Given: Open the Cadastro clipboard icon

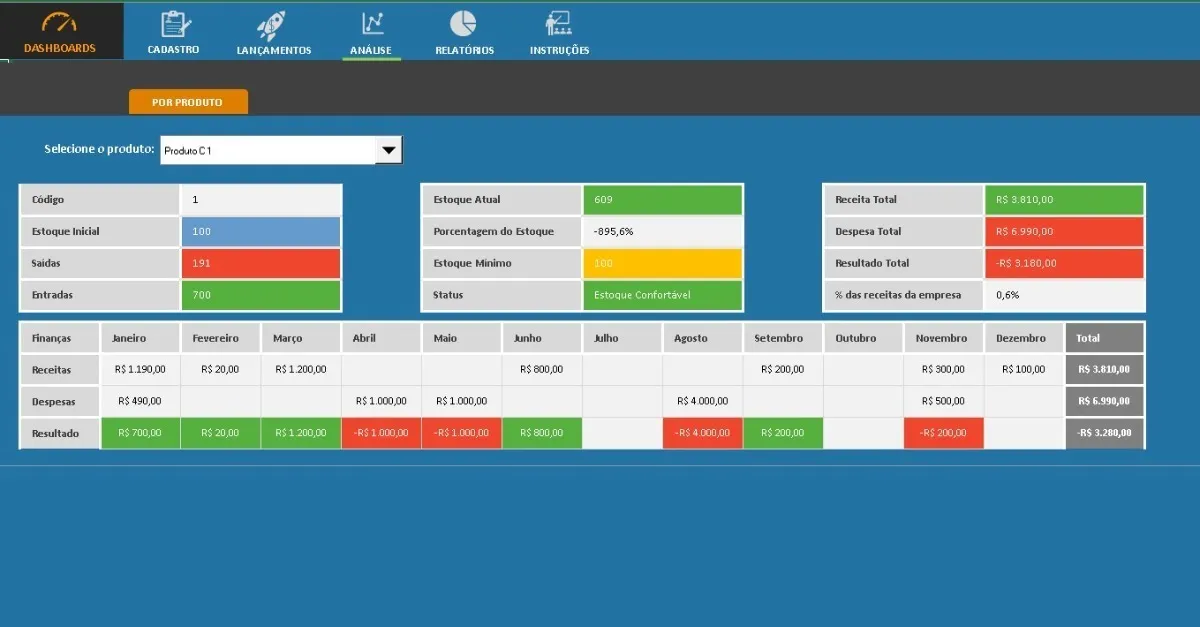Looking at the screenshot, I should point(174,23).
